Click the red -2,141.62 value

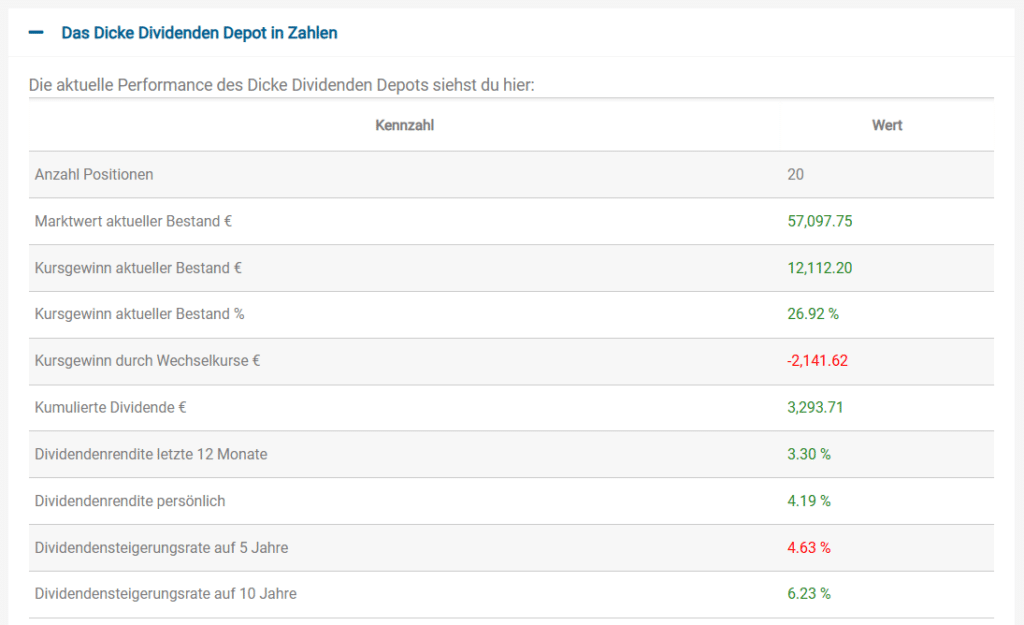(x=817, y=361)
